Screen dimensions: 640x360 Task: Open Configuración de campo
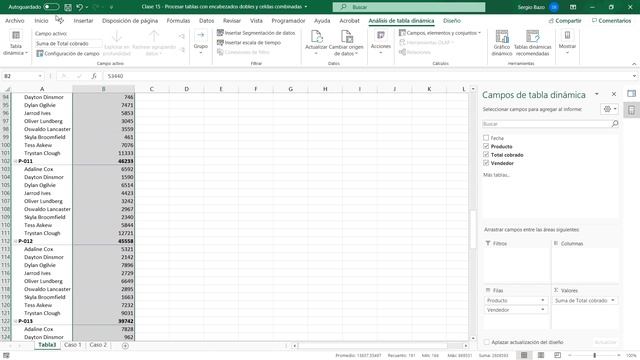tap(68, 53)
